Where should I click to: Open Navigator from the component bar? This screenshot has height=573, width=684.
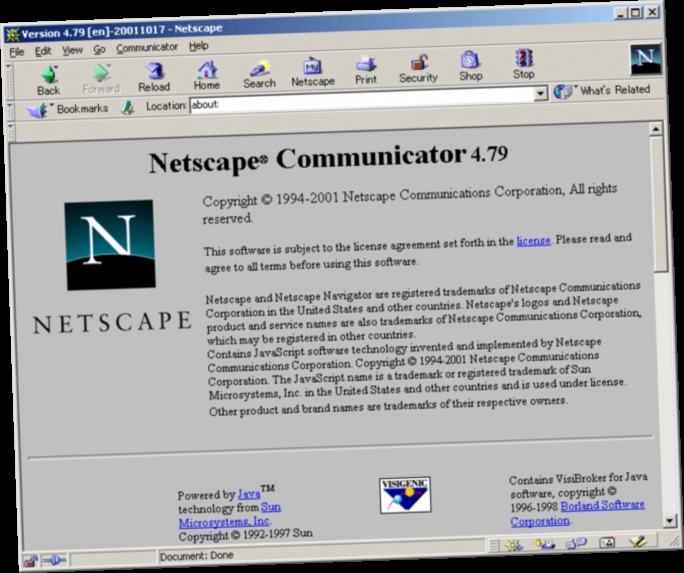click(x=514, y=545)
